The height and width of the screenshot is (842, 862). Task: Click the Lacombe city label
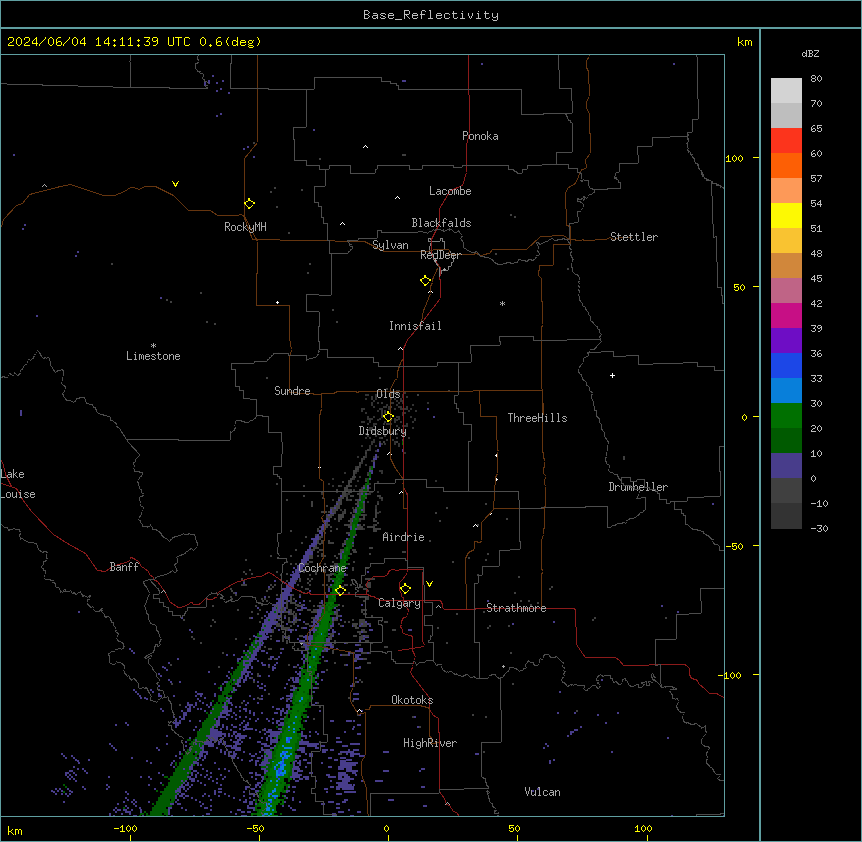point(450,191)
